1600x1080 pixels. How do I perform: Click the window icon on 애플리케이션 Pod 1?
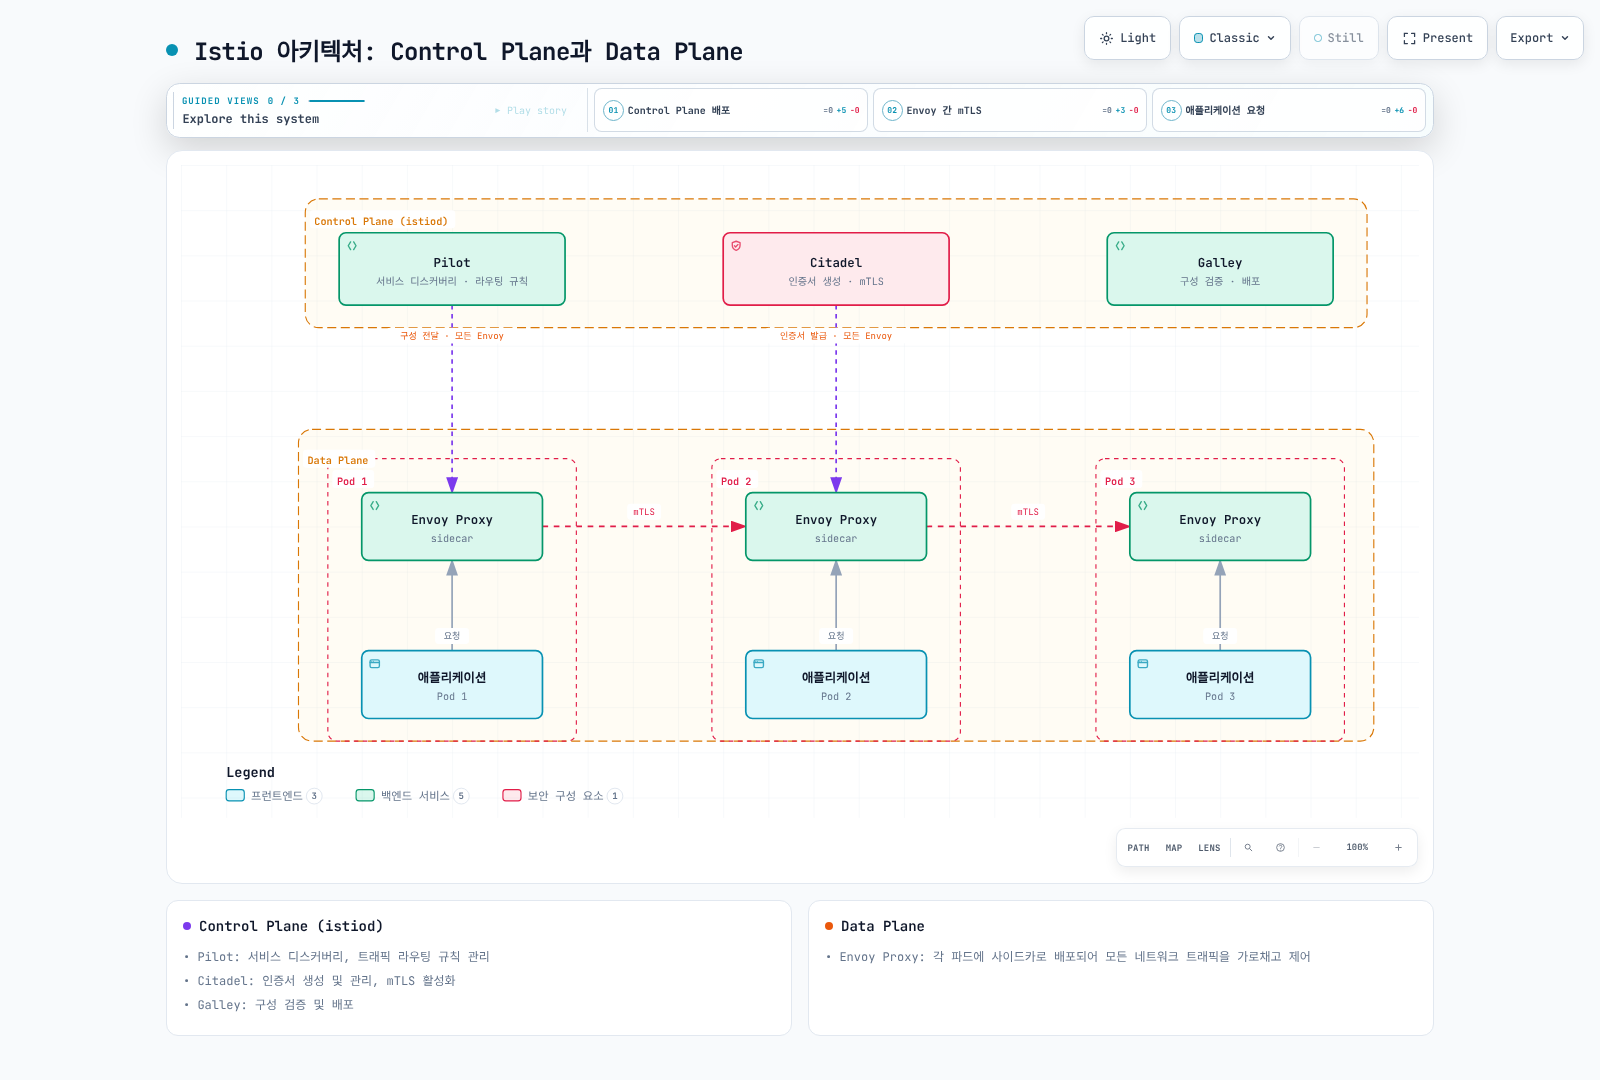click(x=375, y=664)
